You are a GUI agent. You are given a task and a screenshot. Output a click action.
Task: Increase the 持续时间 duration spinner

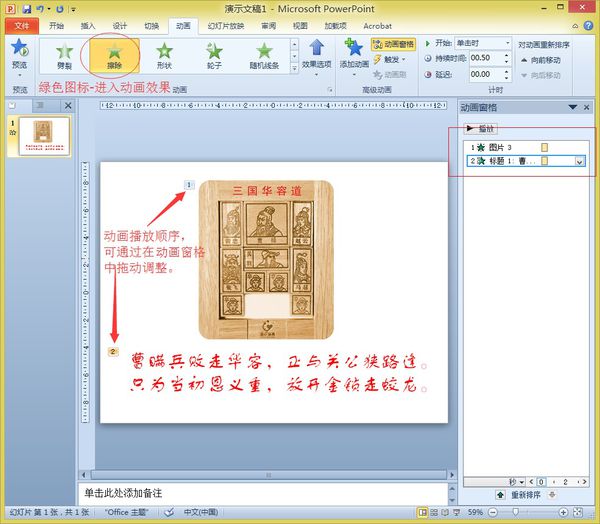point(507,55)
